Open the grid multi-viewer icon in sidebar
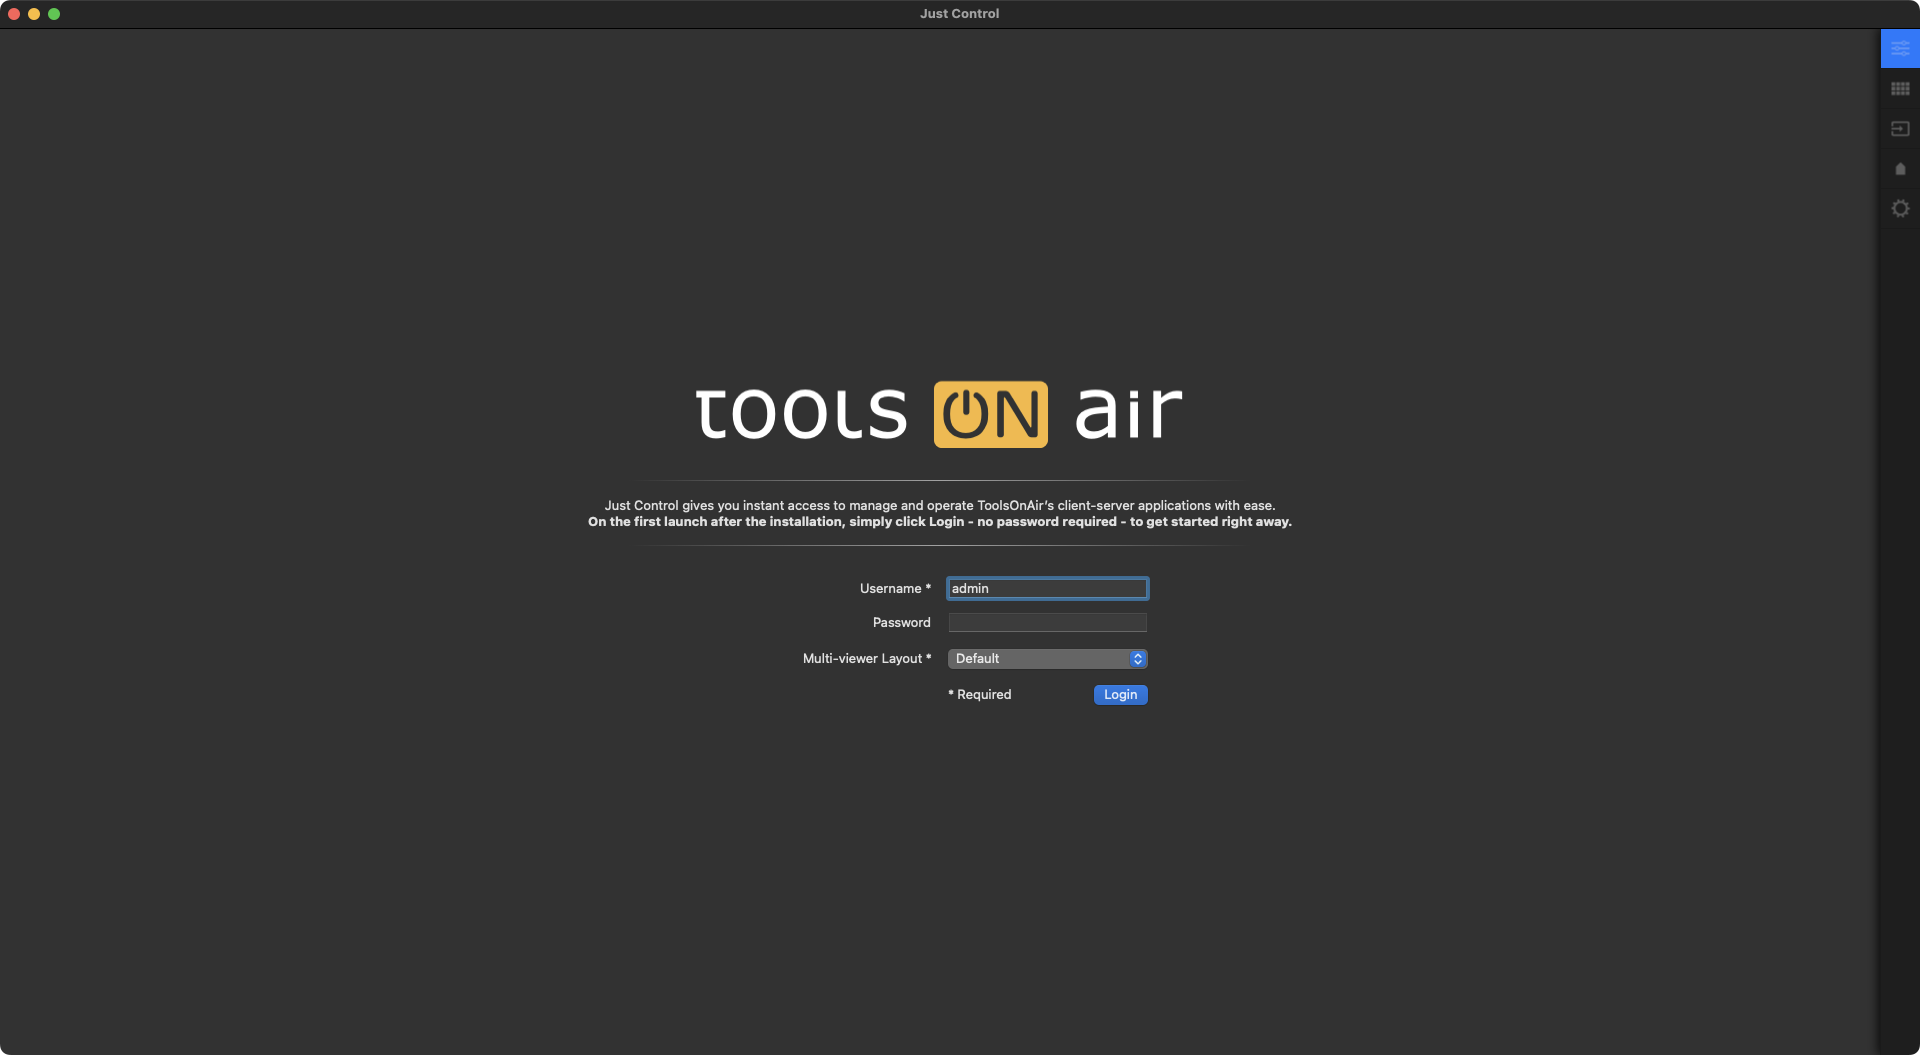Image resolution: width=1920 pixels, height=1055 pixels. (1900, 89)
